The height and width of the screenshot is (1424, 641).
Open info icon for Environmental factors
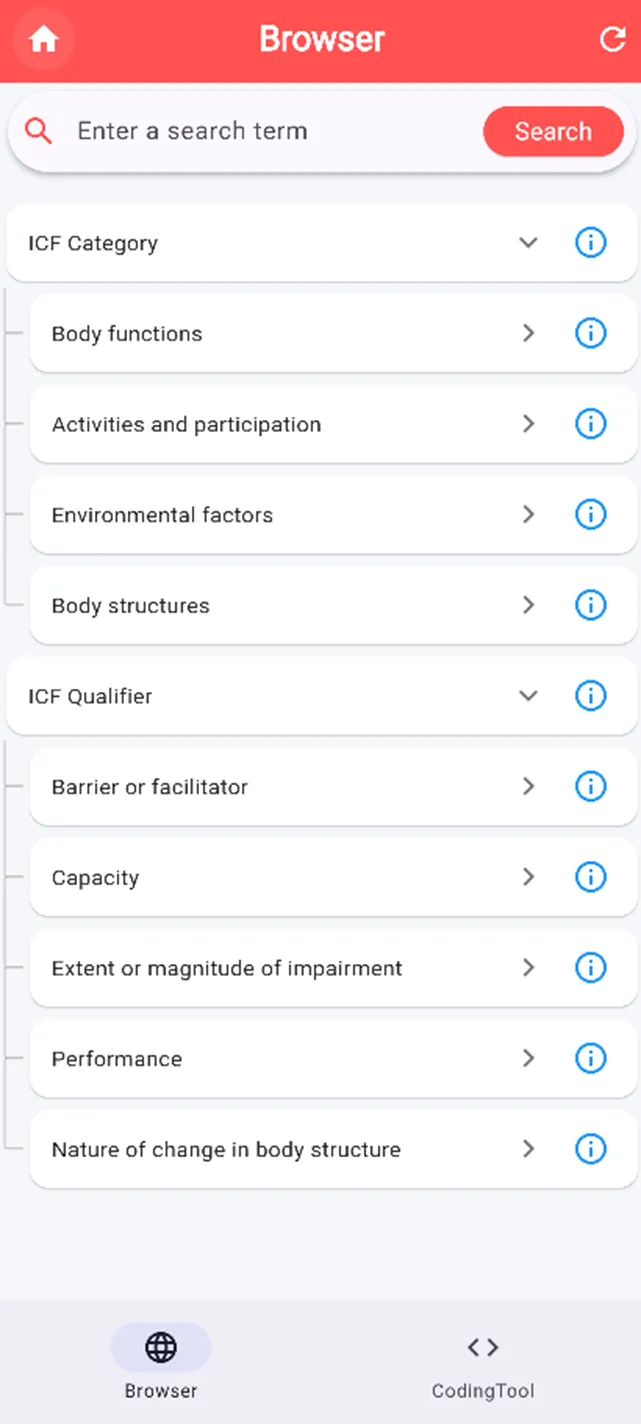[x=591, y=515]
